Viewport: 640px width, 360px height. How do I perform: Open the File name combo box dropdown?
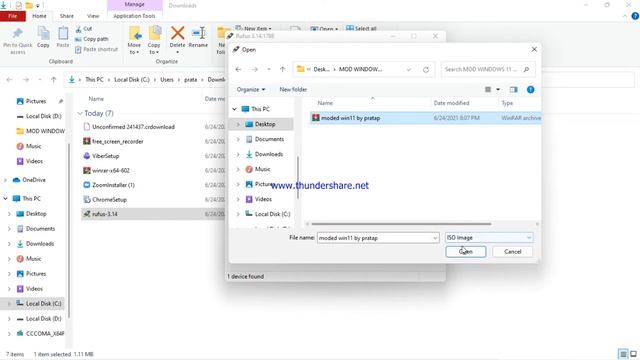point(435,238)
